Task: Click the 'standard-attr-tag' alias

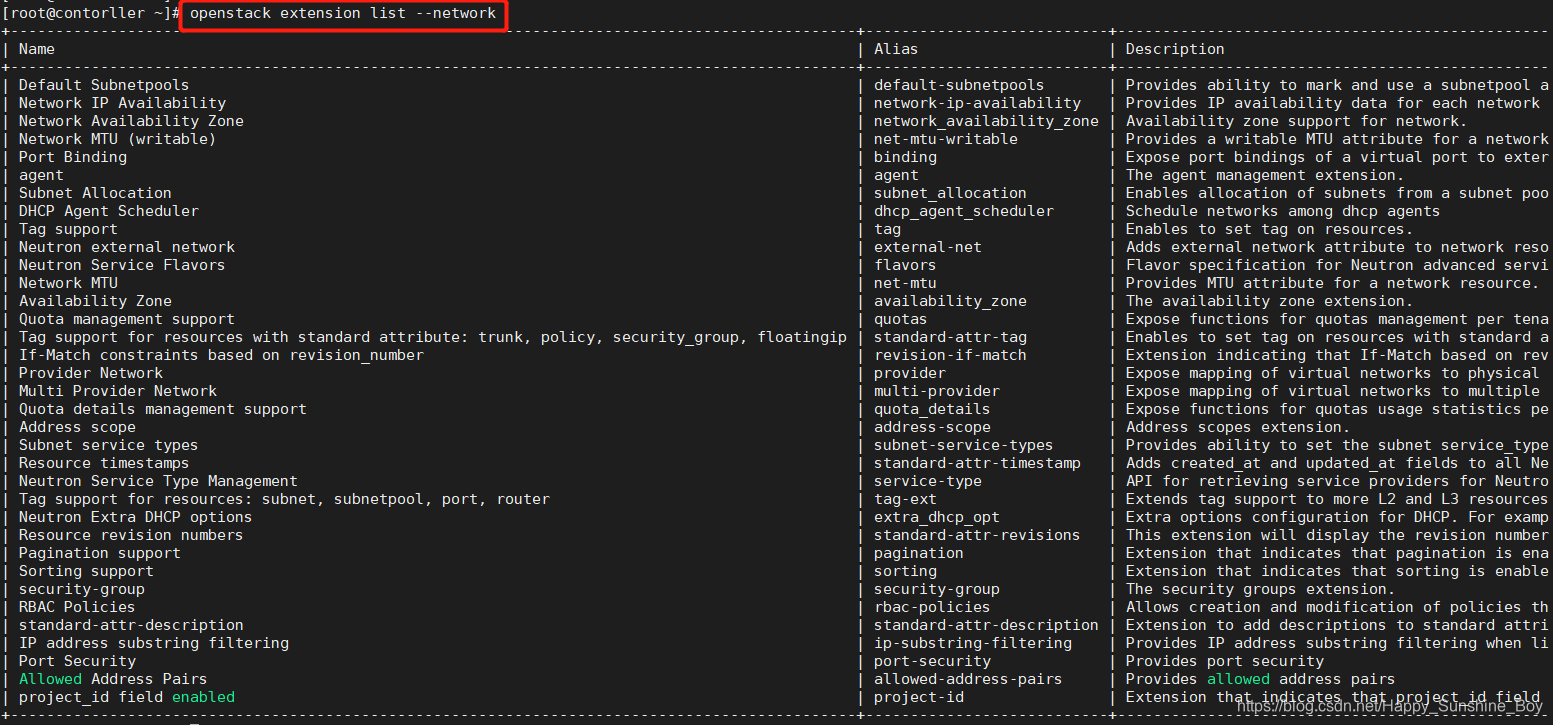Action: click(950, 337)
